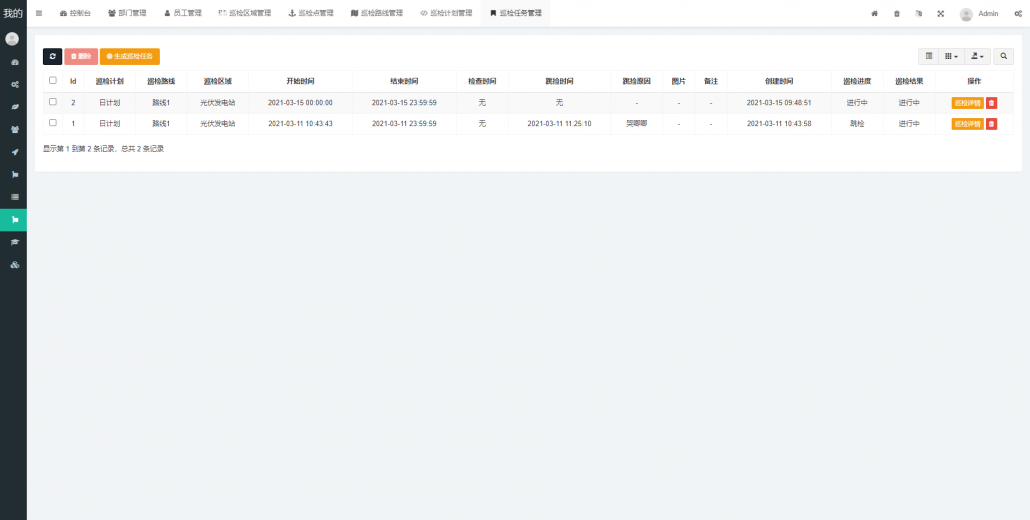Image resolution: width=1030 pixels, height=520 pixels.
Task: Open the Admin user menu
Action: coord(979,14)
